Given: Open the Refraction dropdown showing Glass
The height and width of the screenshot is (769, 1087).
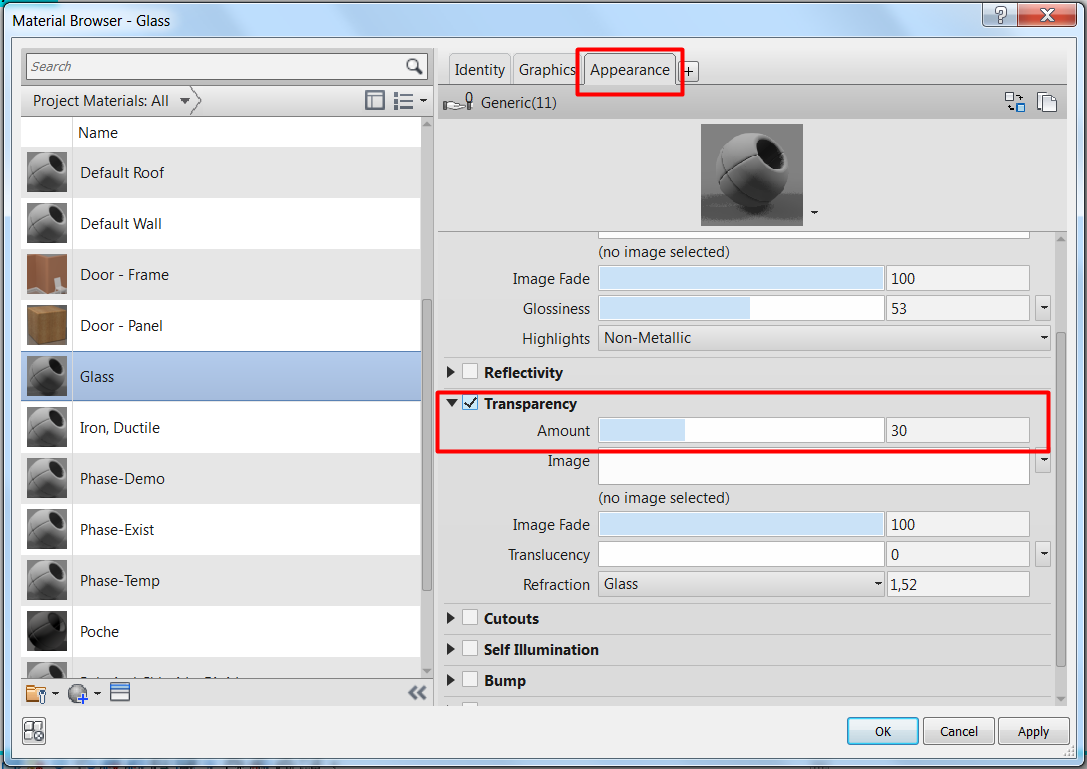Looking at the screenshot, I should [877, 584].
